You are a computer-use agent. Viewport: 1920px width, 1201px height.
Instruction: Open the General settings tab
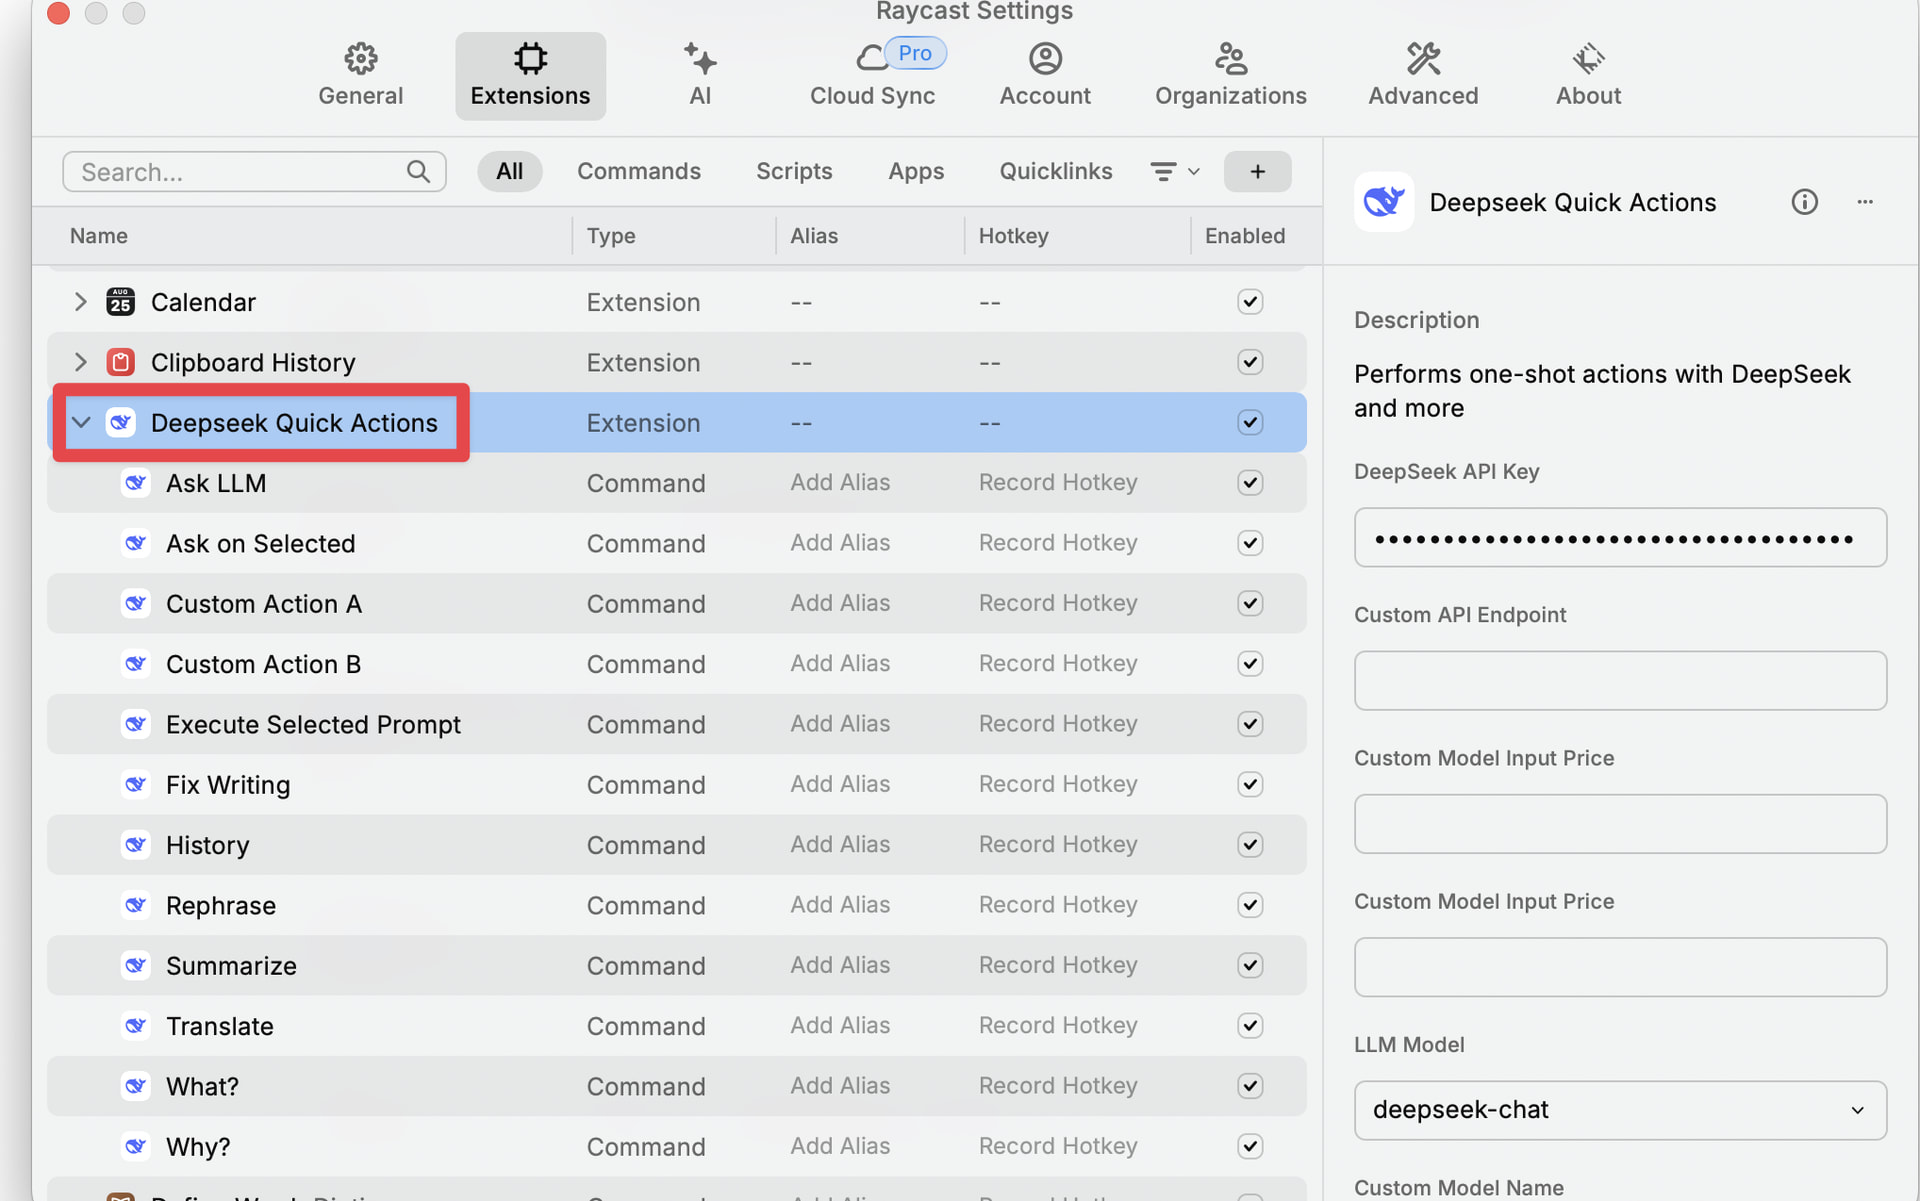[360, 75]
